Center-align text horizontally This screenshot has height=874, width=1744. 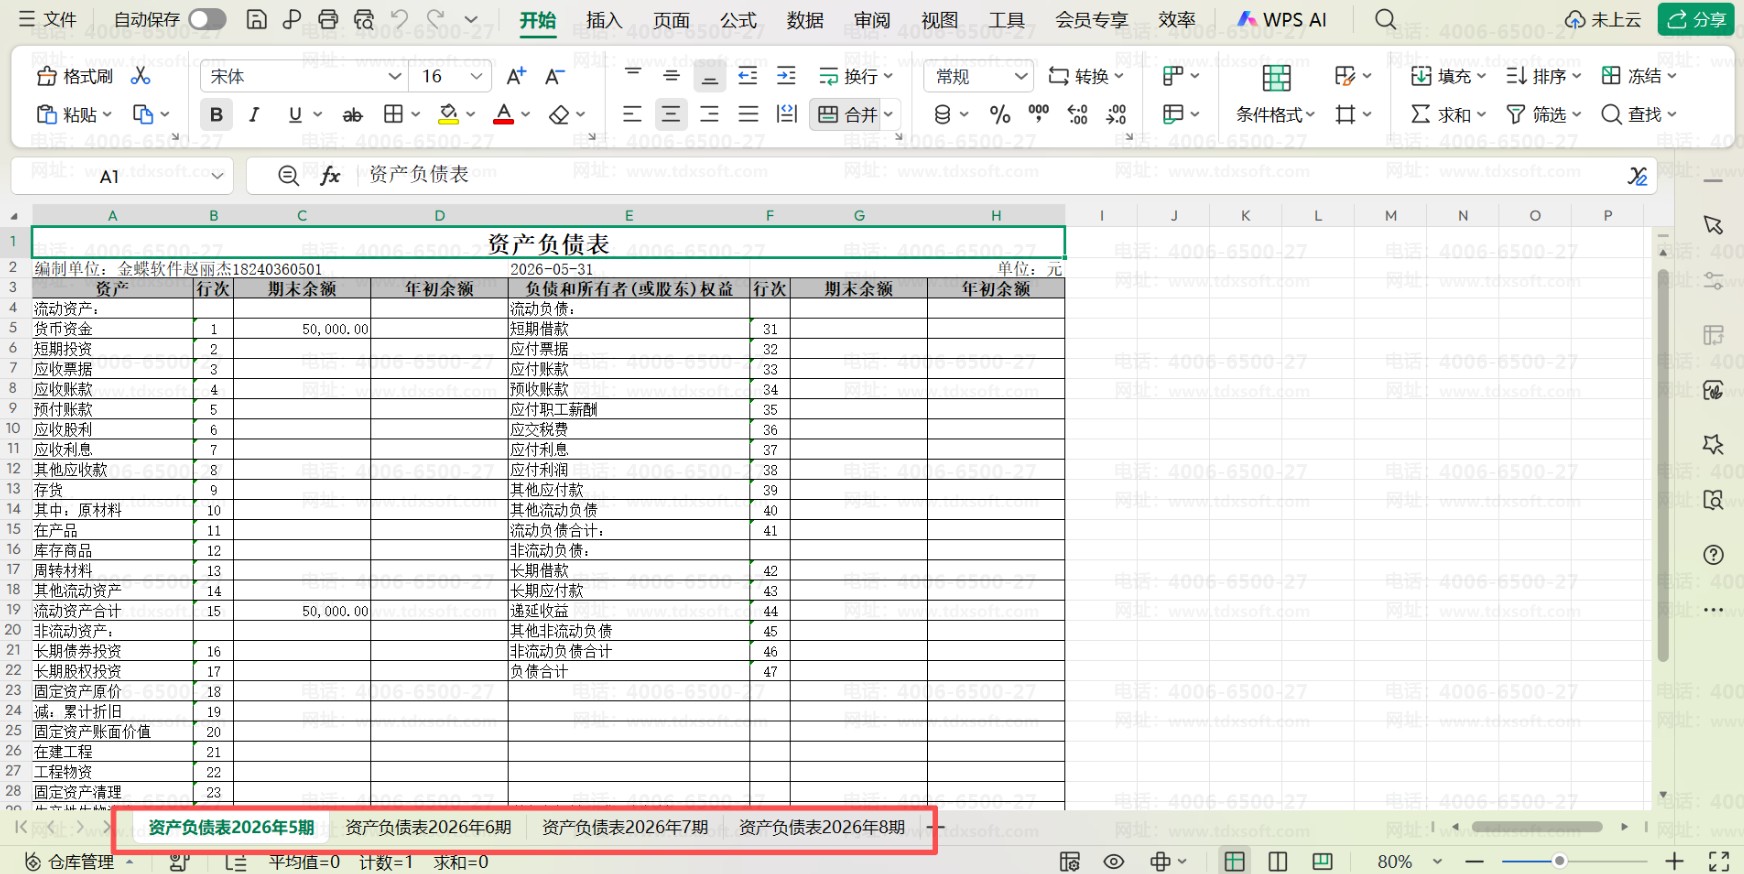coord(670,115)
